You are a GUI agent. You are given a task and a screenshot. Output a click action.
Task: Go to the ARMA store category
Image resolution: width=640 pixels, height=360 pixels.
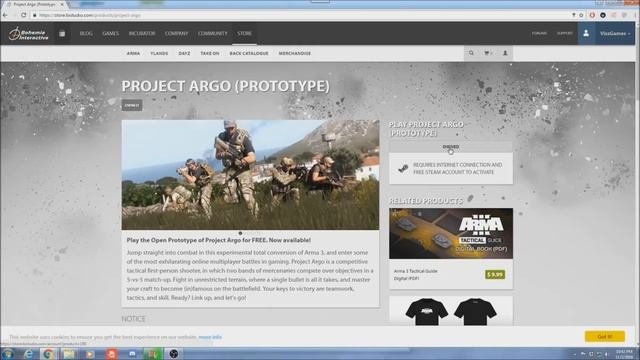tap(133, 53)
